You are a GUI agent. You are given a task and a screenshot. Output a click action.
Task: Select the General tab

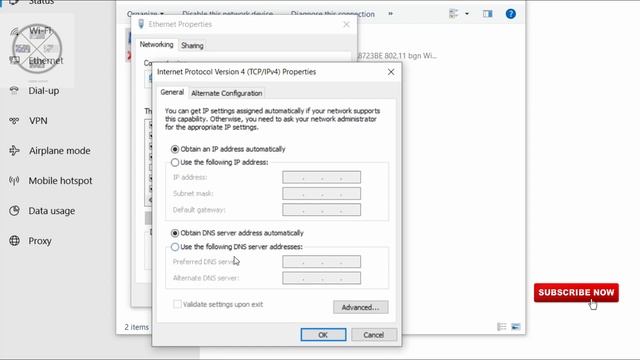pyautogui.click(x=172, y=92)
